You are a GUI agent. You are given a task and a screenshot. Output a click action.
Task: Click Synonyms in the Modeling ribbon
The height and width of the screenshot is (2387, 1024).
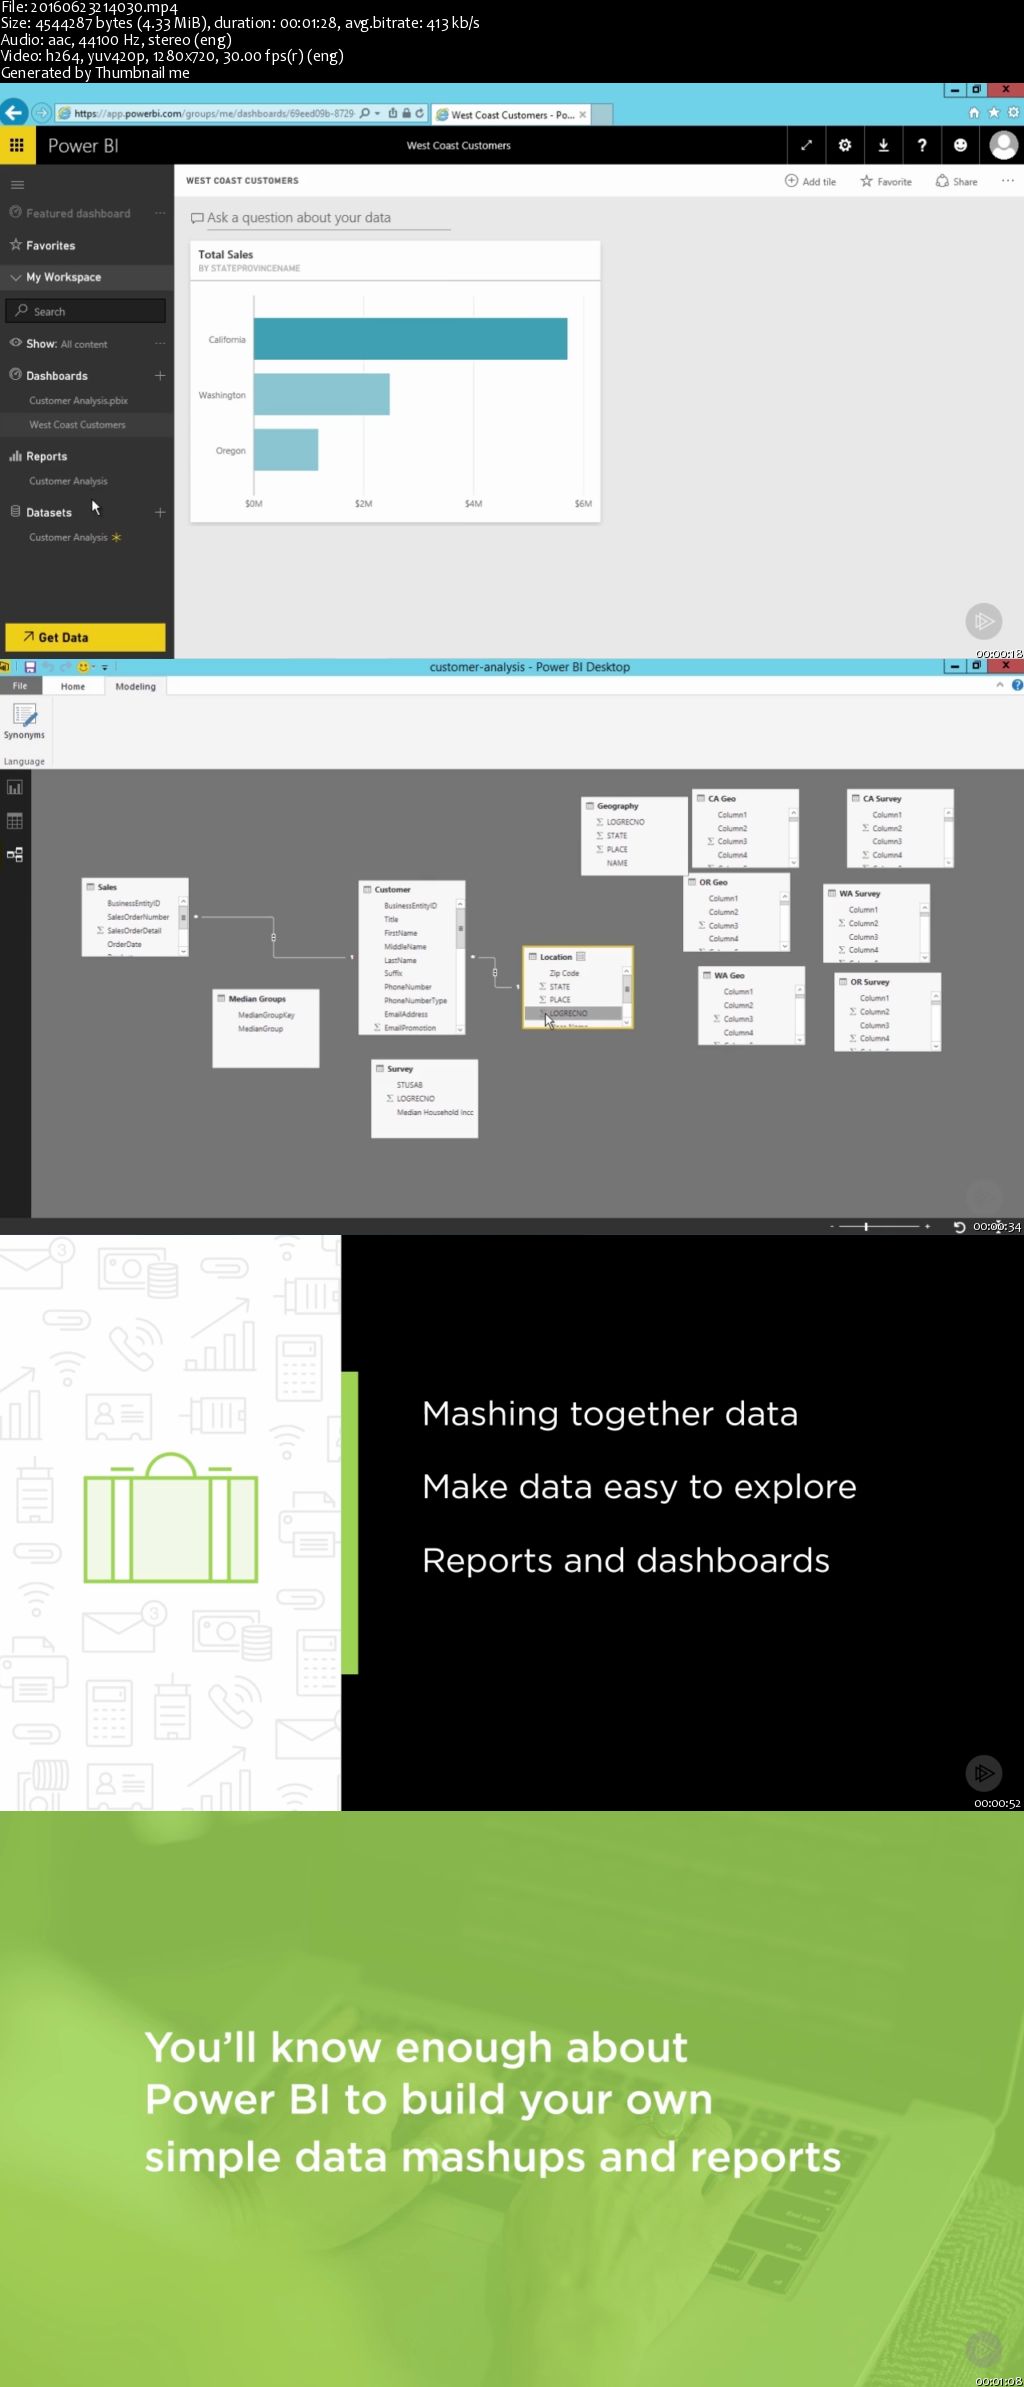tap(24, 722)
